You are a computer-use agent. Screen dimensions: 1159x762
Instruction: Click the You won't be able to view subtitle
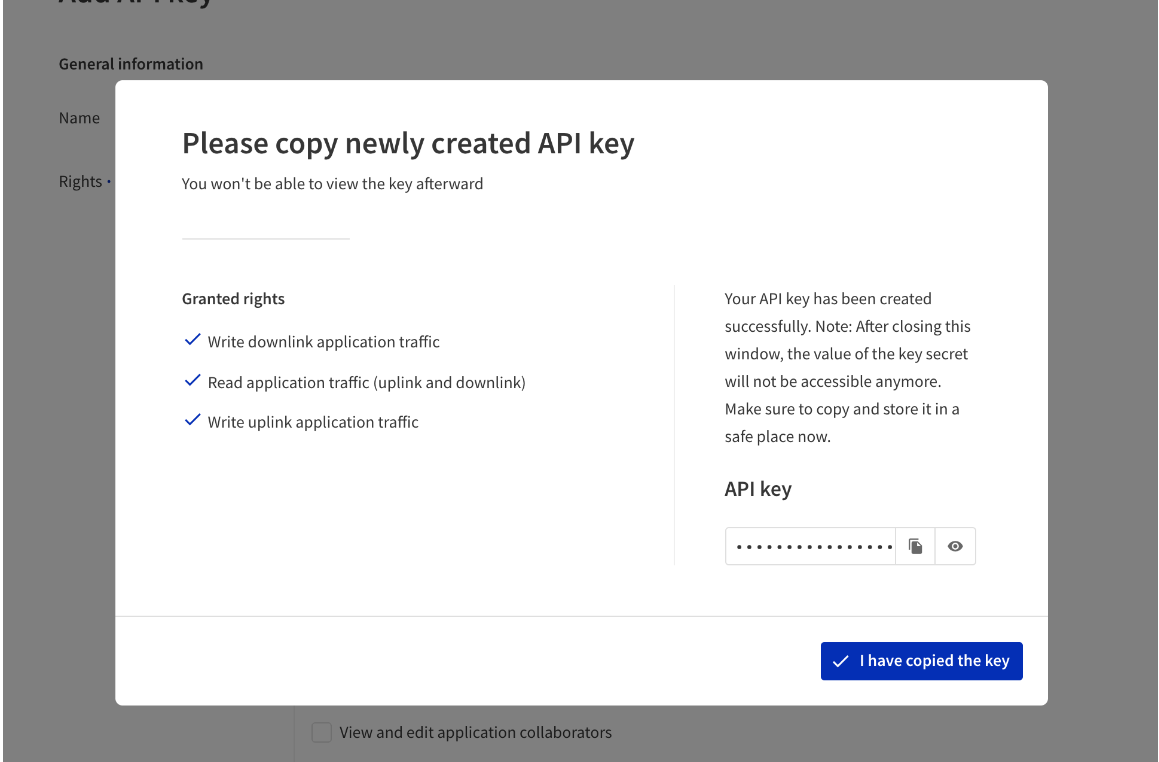(333, 184)
